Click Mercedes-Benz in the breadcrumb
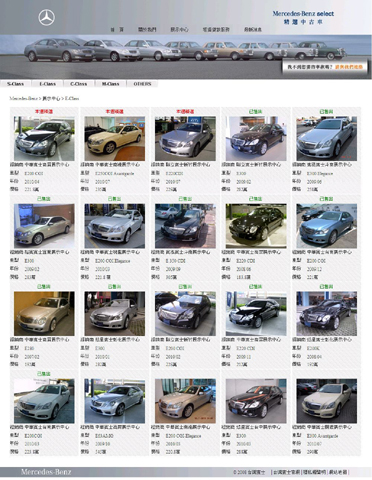This screenshot has width=372, height=480. (x=23, y=98)
